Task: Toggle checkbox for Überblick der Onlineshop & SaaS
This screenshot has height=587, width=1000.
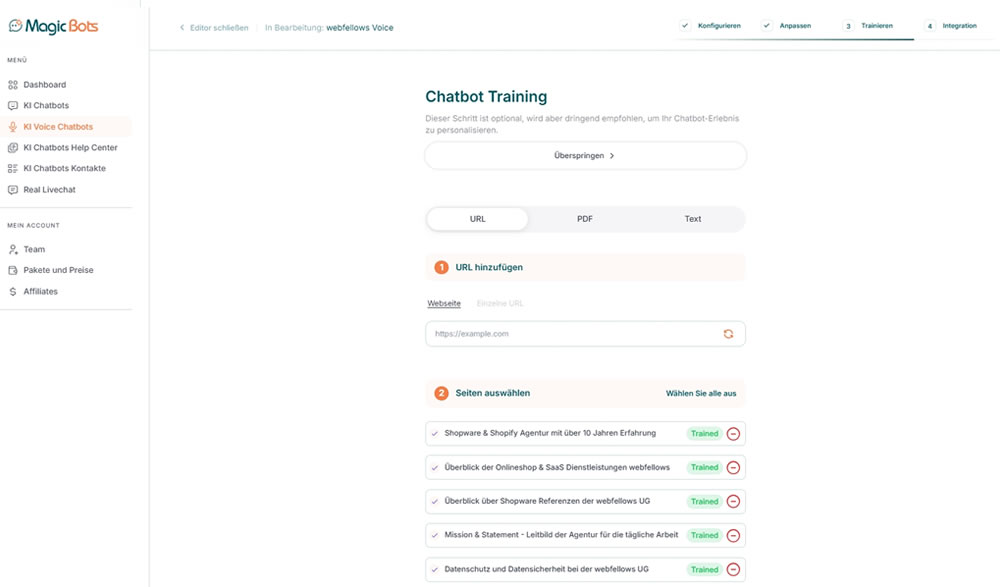Action: [435, 468]
